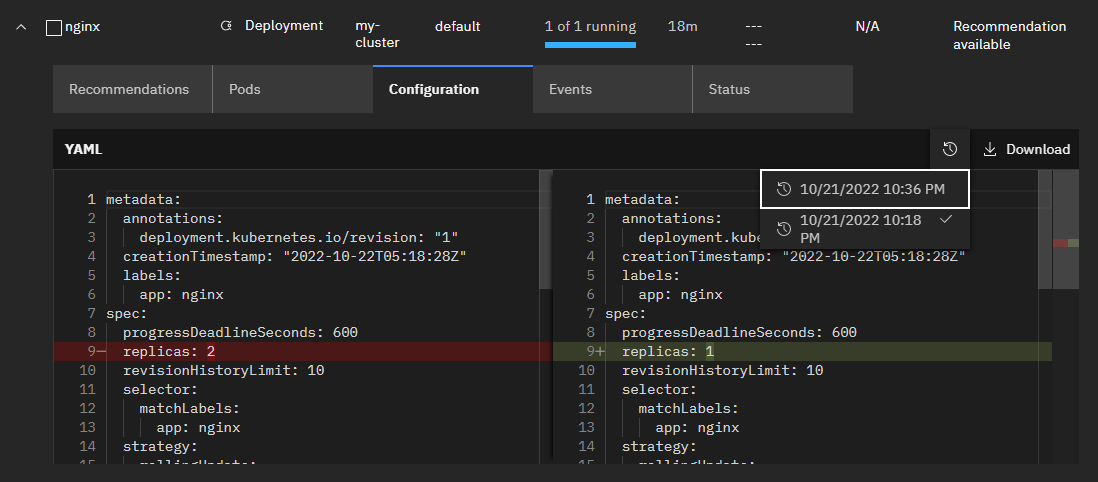Click the Deployment type icon
Screen dimensions: 1098x482
coord(226,26)
